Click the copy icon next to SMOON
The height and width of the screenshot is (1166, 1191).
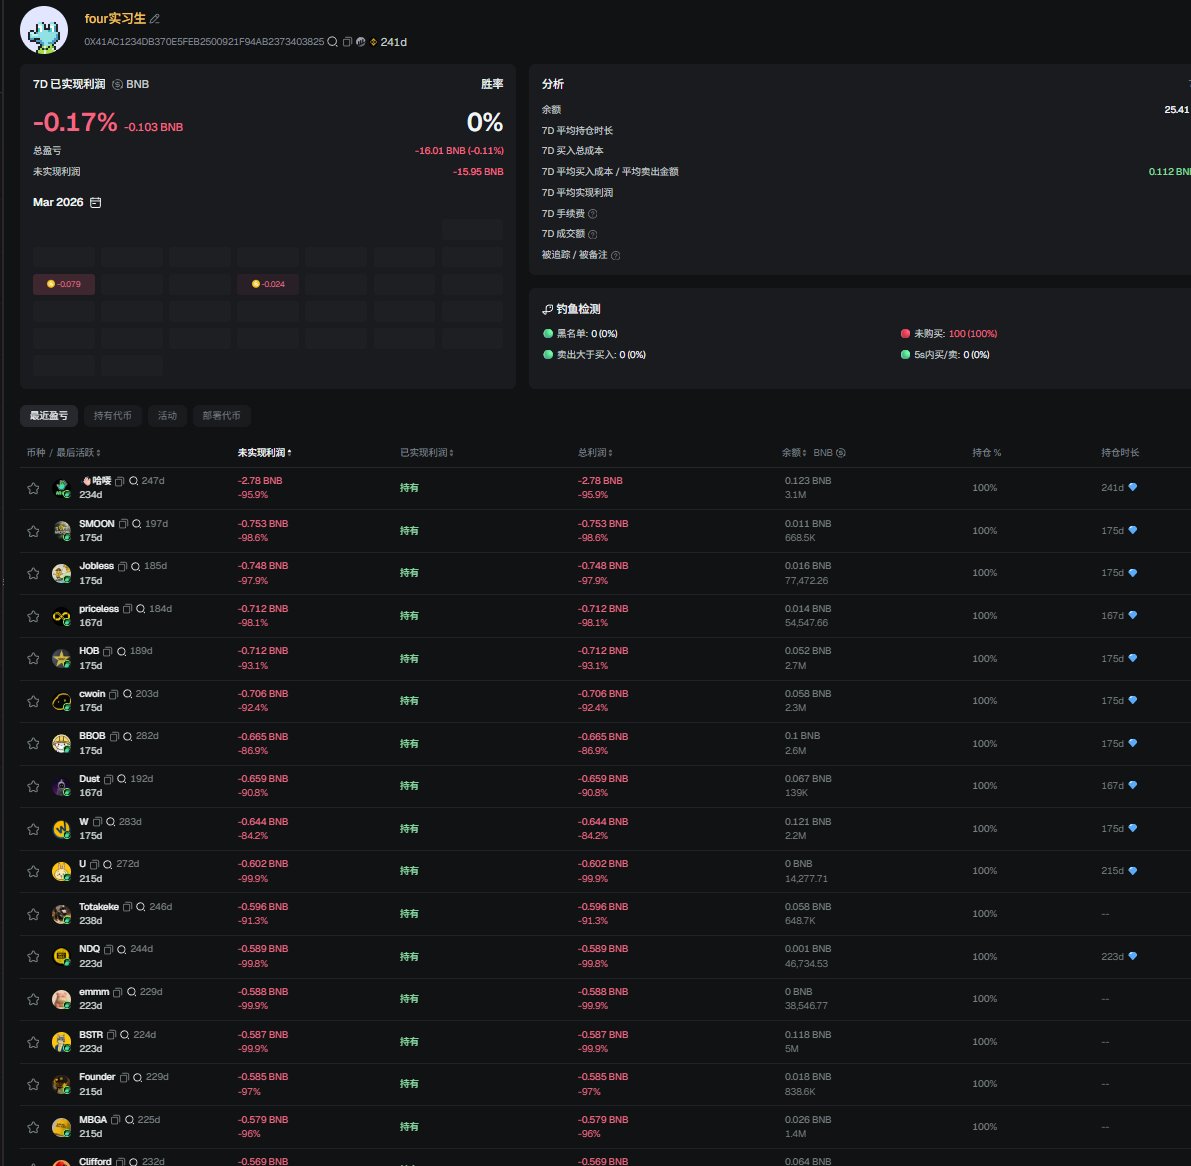tap(124, 524)
